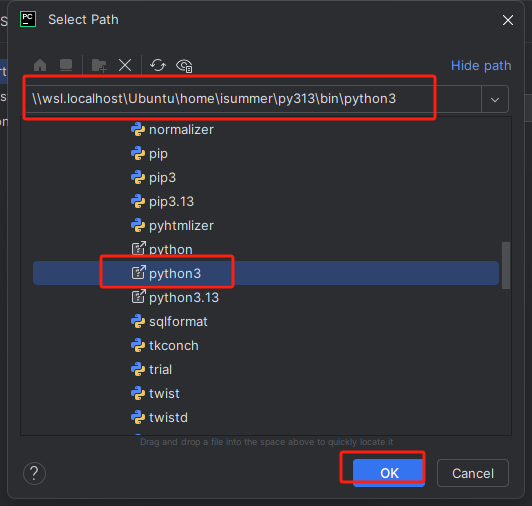This screenshot has height=506, width=532.
Task: Click the desktop directory icon
Action: tap(66, 65)
